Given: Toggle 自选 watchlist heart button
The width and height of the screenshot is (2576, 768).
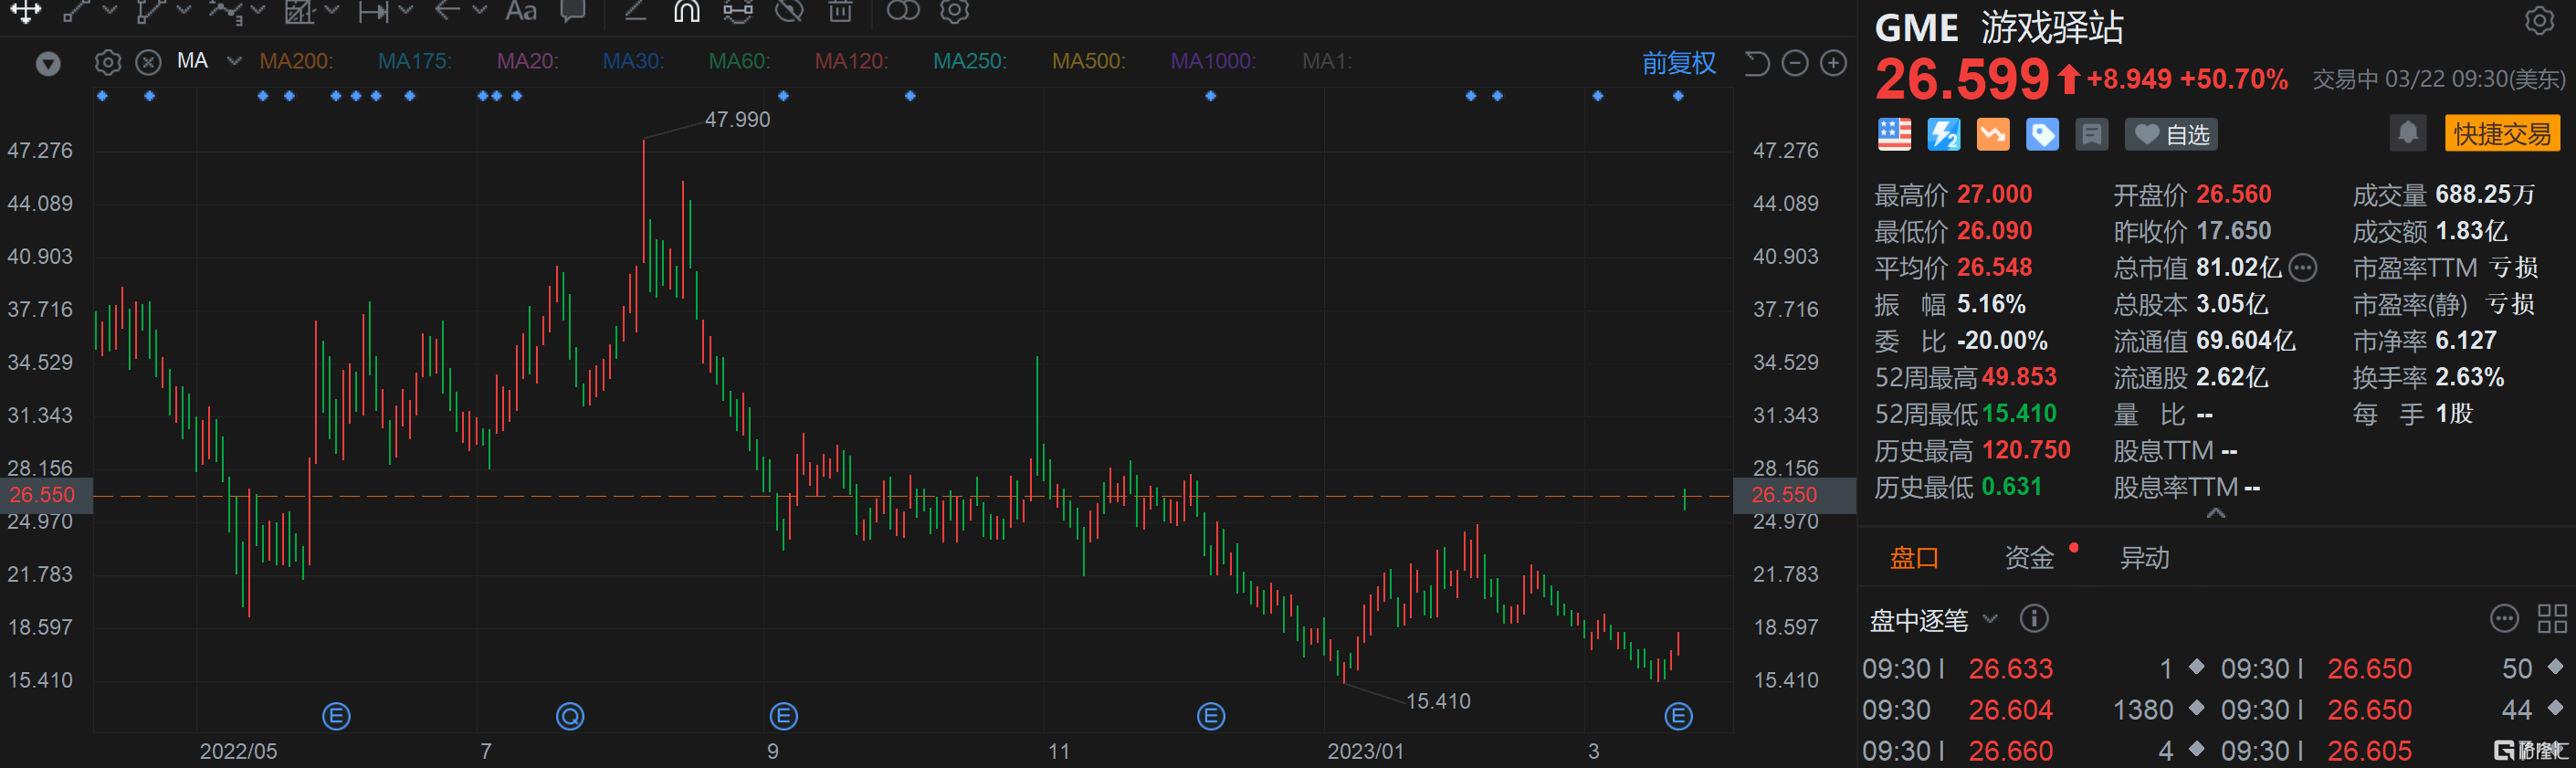Looking at the screenshot, I should click(x=2171, y=134).
